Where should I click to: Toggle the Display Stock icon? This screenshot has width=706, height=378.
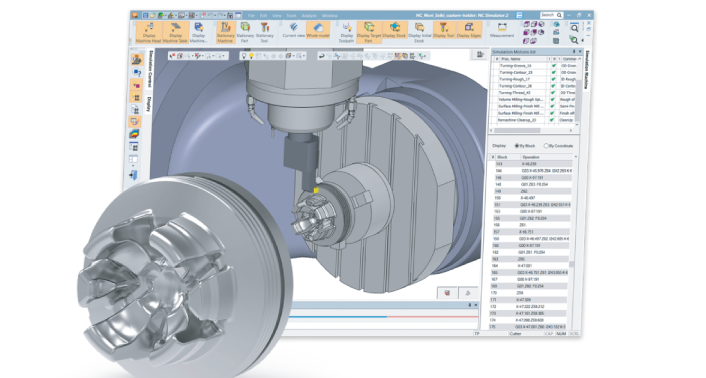(395, 30)
